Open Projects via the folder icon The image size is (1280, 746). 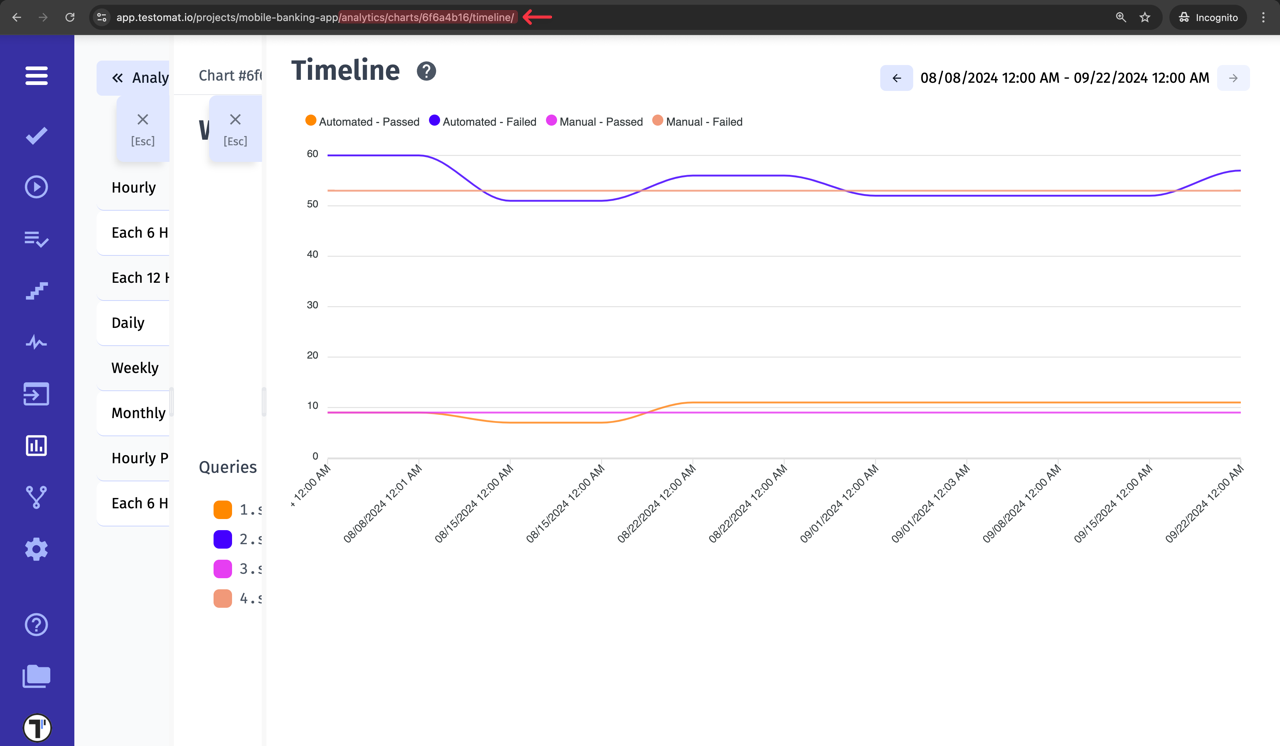pos(36,676)
